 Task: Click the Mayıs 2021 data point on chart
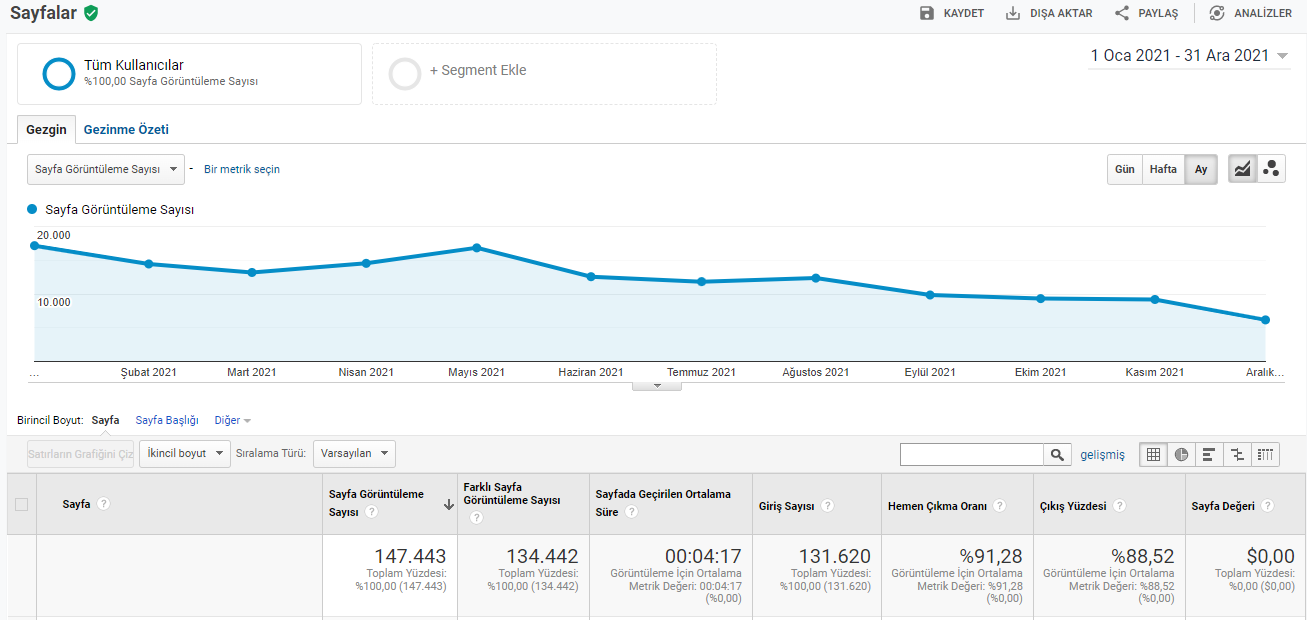[x=477, y=248]
